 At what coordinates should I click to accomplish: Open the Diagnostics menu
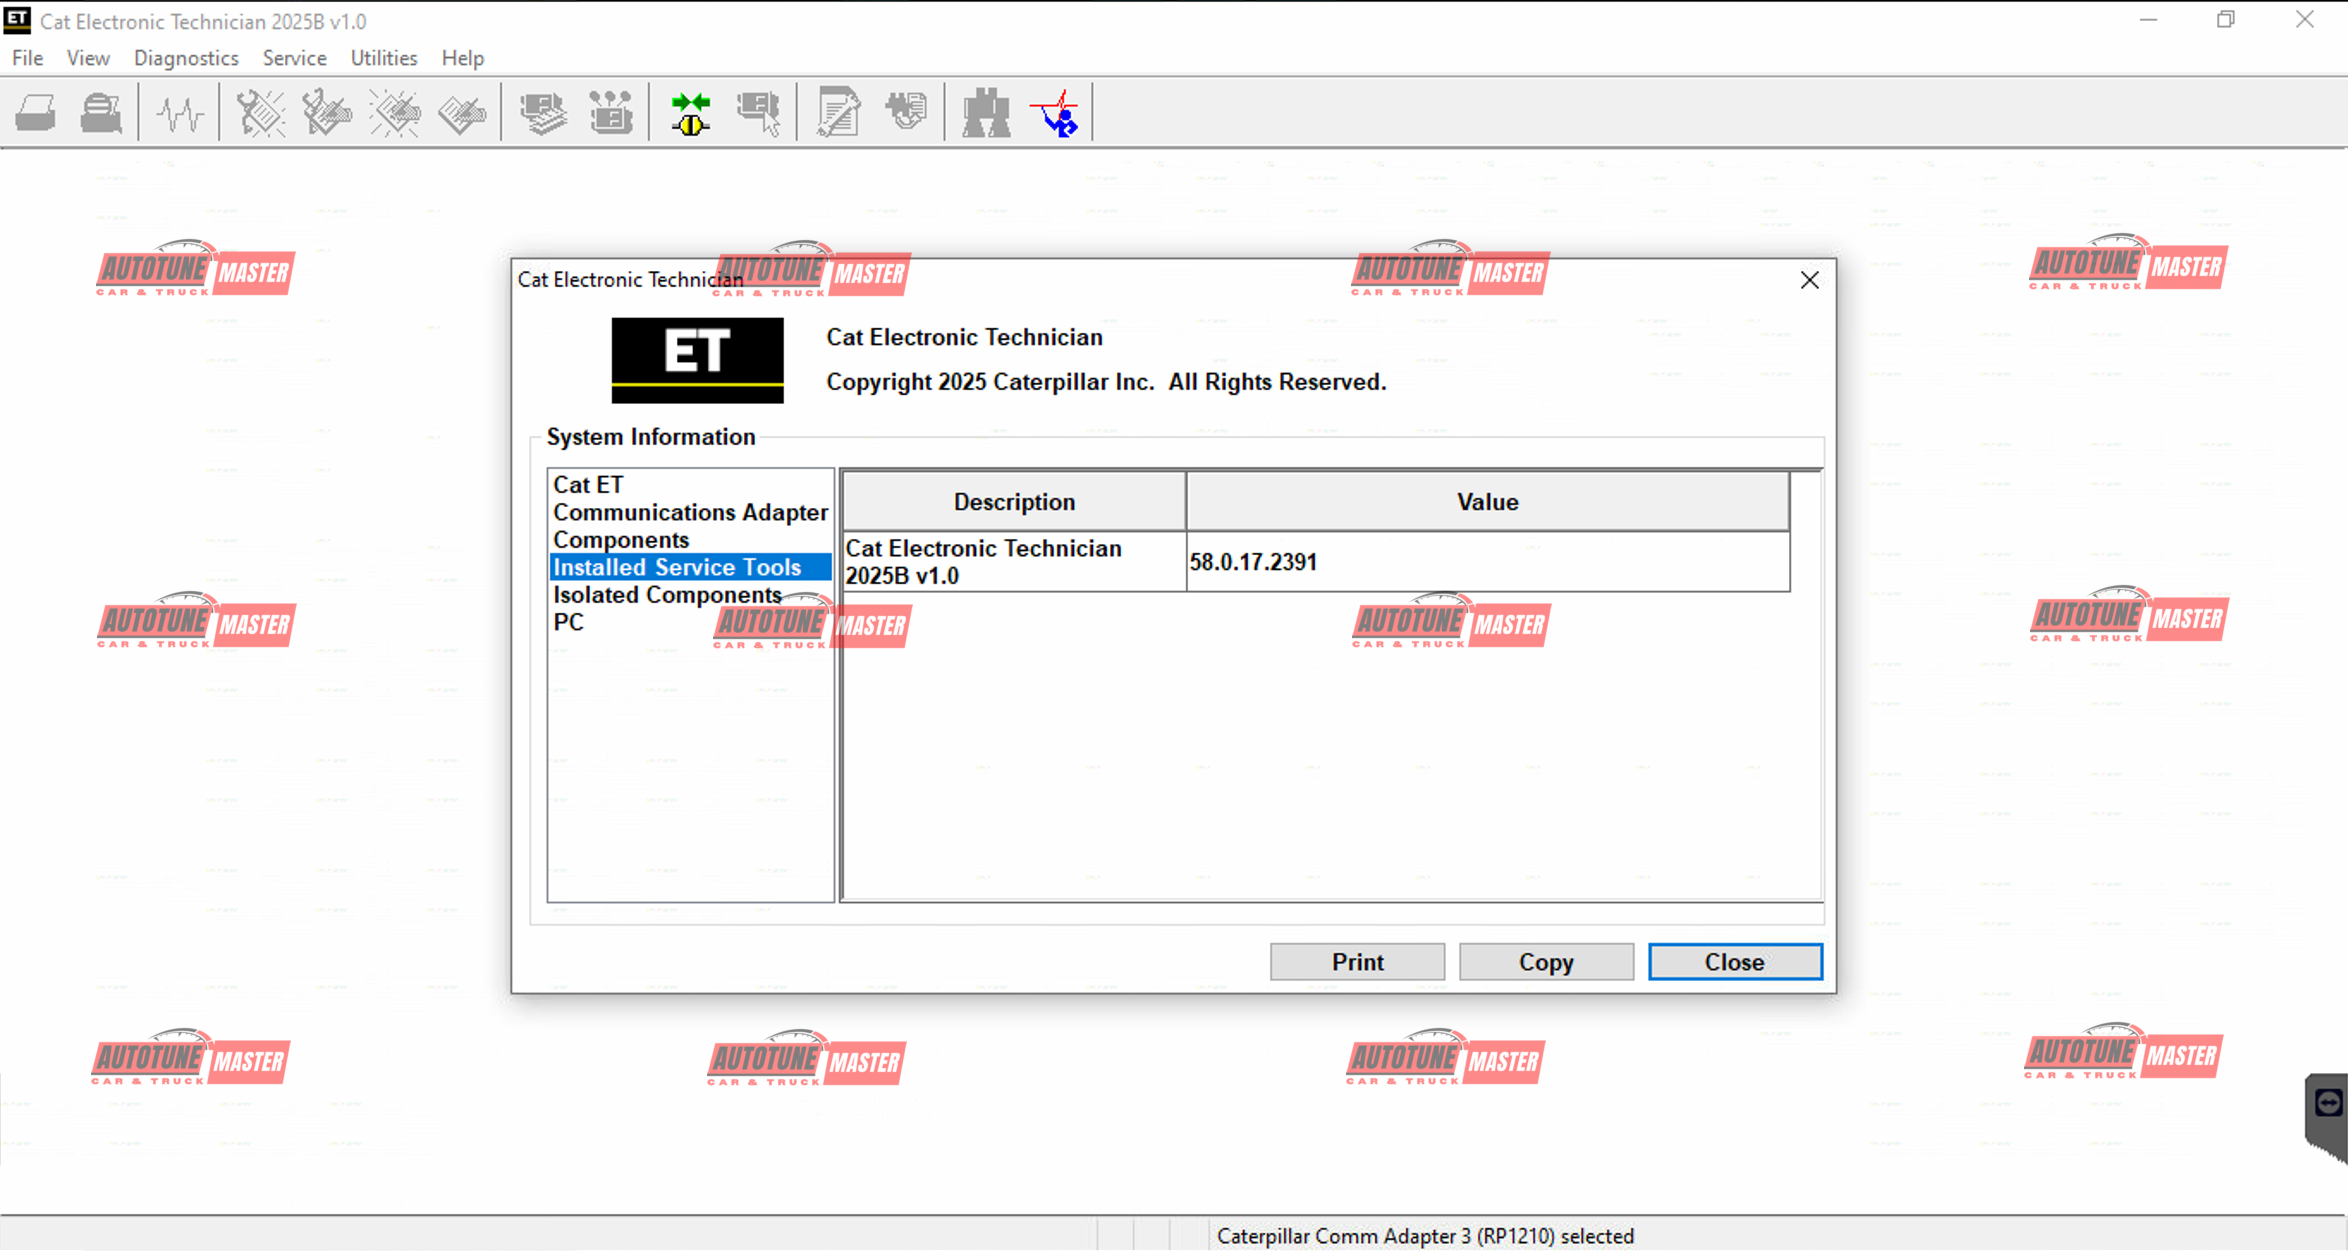click(186, 58)
